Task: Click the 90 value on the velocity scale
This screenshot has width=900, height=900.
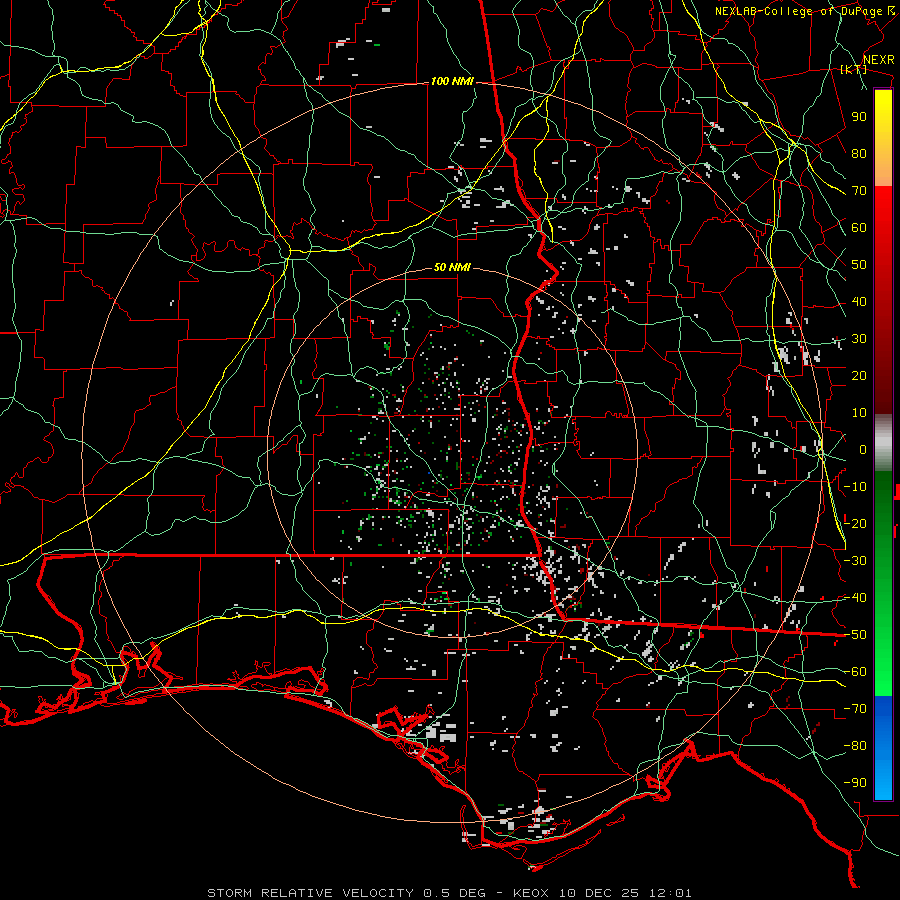Action: (x=859, y=117)
